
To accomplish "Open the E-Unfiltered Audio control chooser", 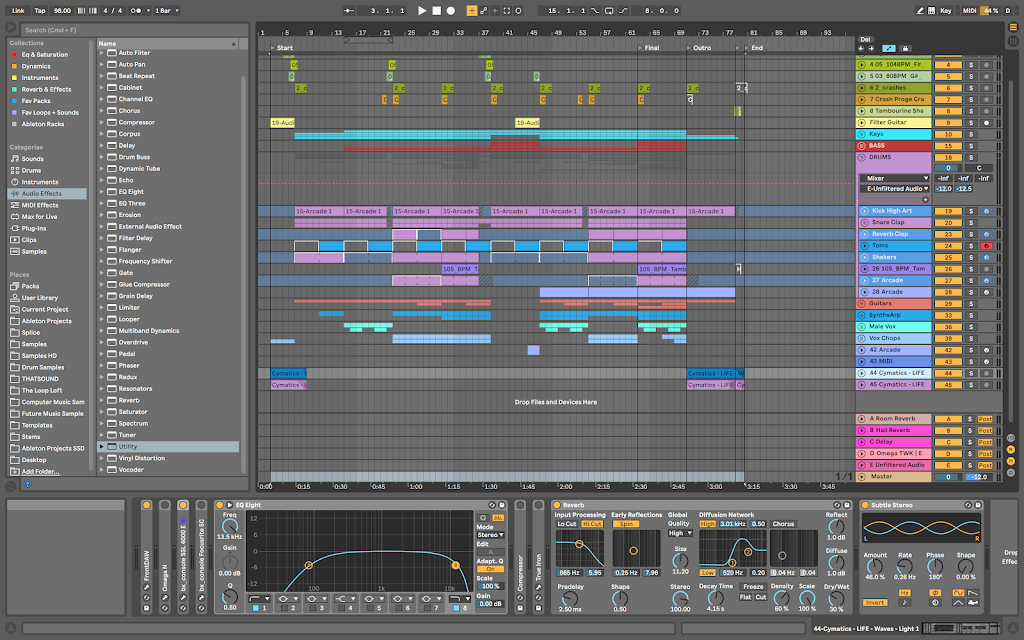I will [x=895, y=189].
